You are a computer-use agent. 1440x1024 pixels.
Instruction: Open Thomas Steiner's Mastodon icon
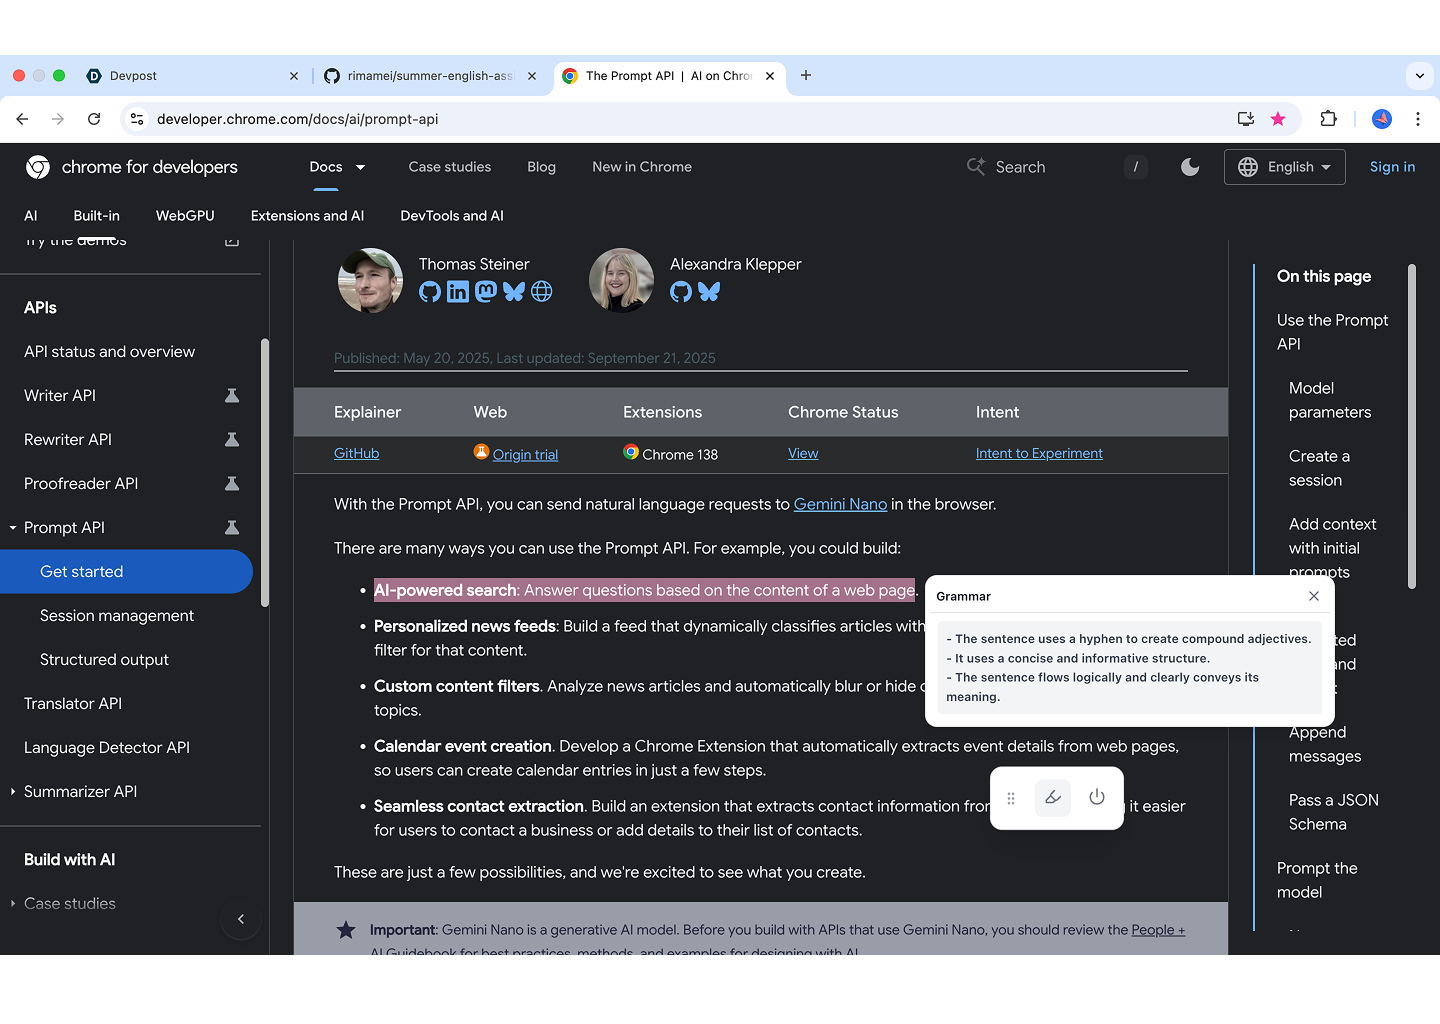point(486,292)
